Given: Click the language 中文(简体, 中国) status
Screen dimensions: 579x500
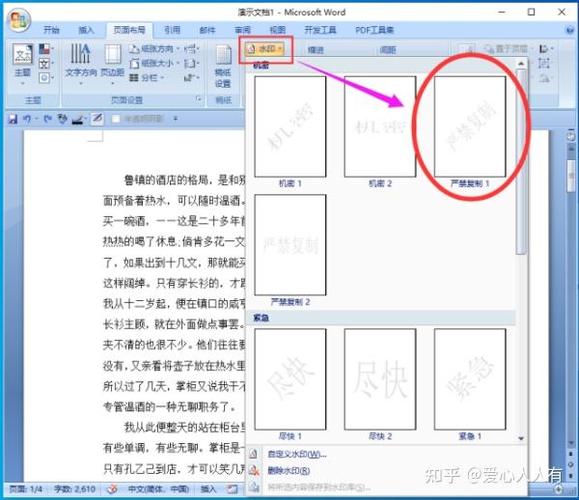Looking at the screenshot, I should [158, 489].
